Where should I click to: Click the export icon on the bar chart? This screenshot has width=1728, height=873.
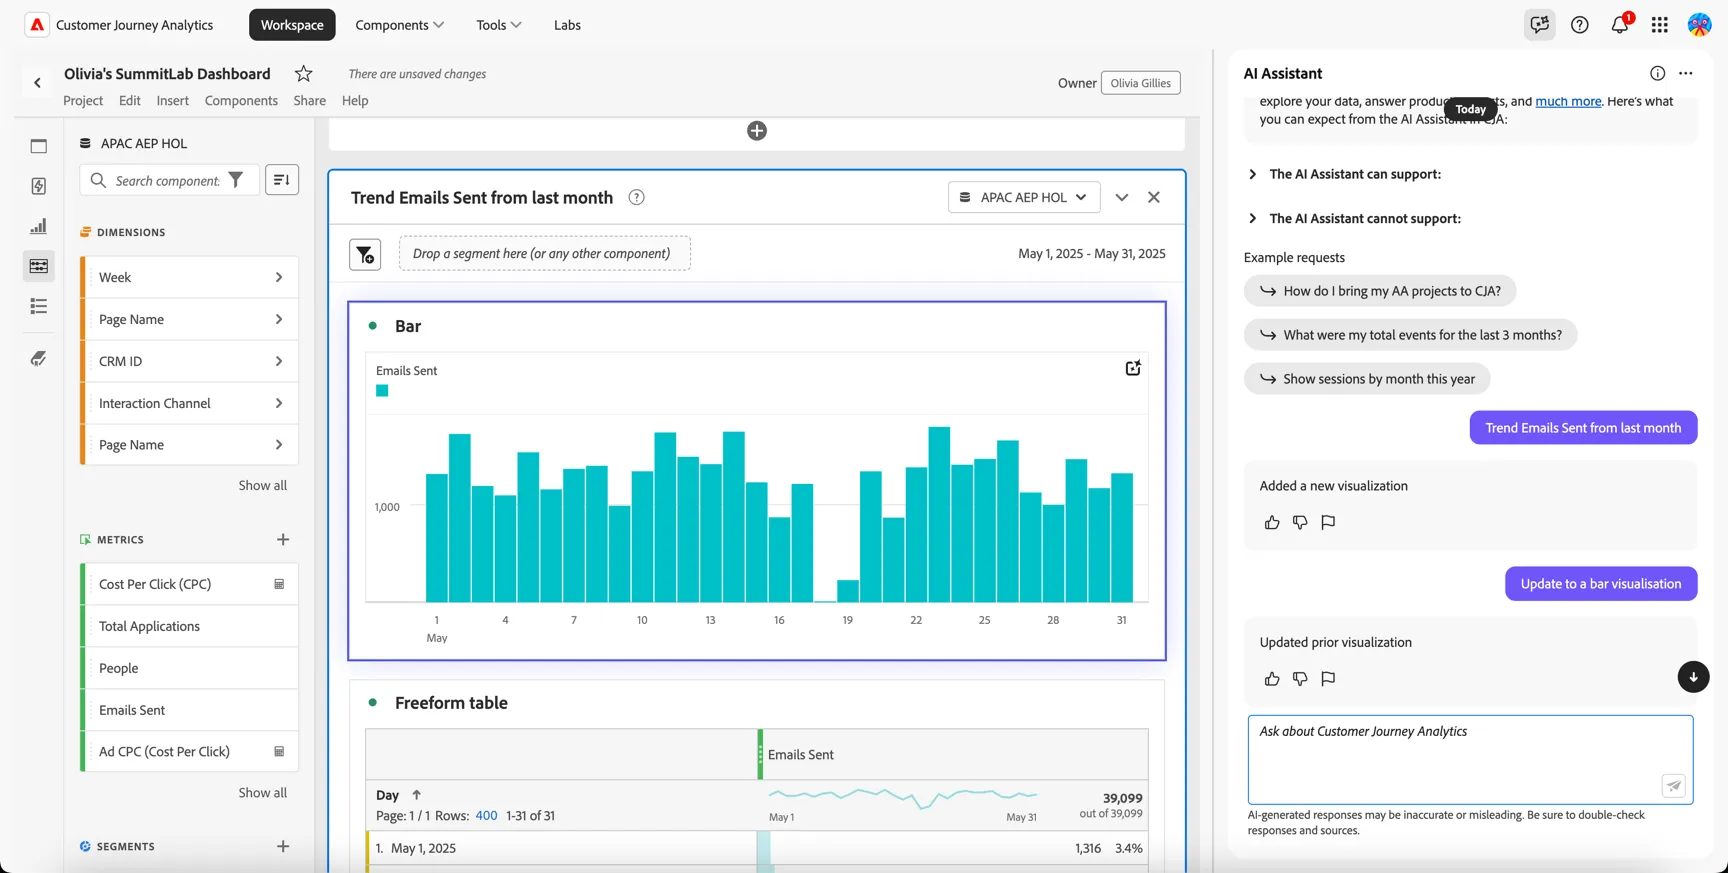tap(1133, 369)
